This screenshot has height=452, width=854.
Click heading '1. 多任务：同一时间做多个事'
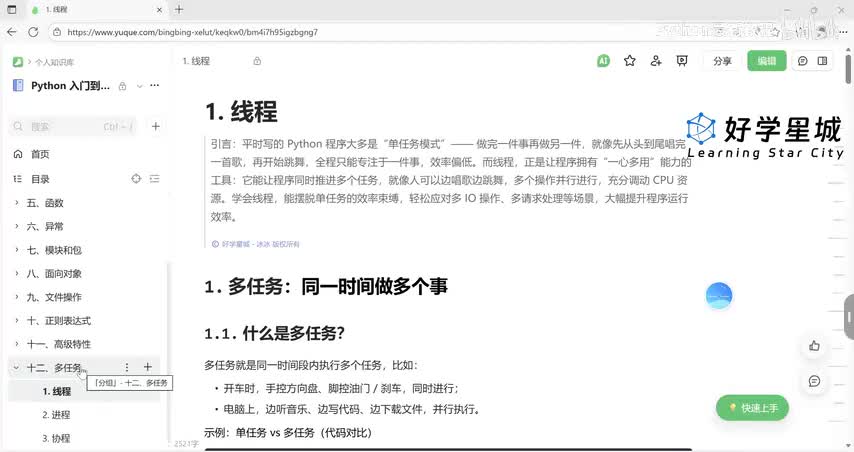coord(326,286)
